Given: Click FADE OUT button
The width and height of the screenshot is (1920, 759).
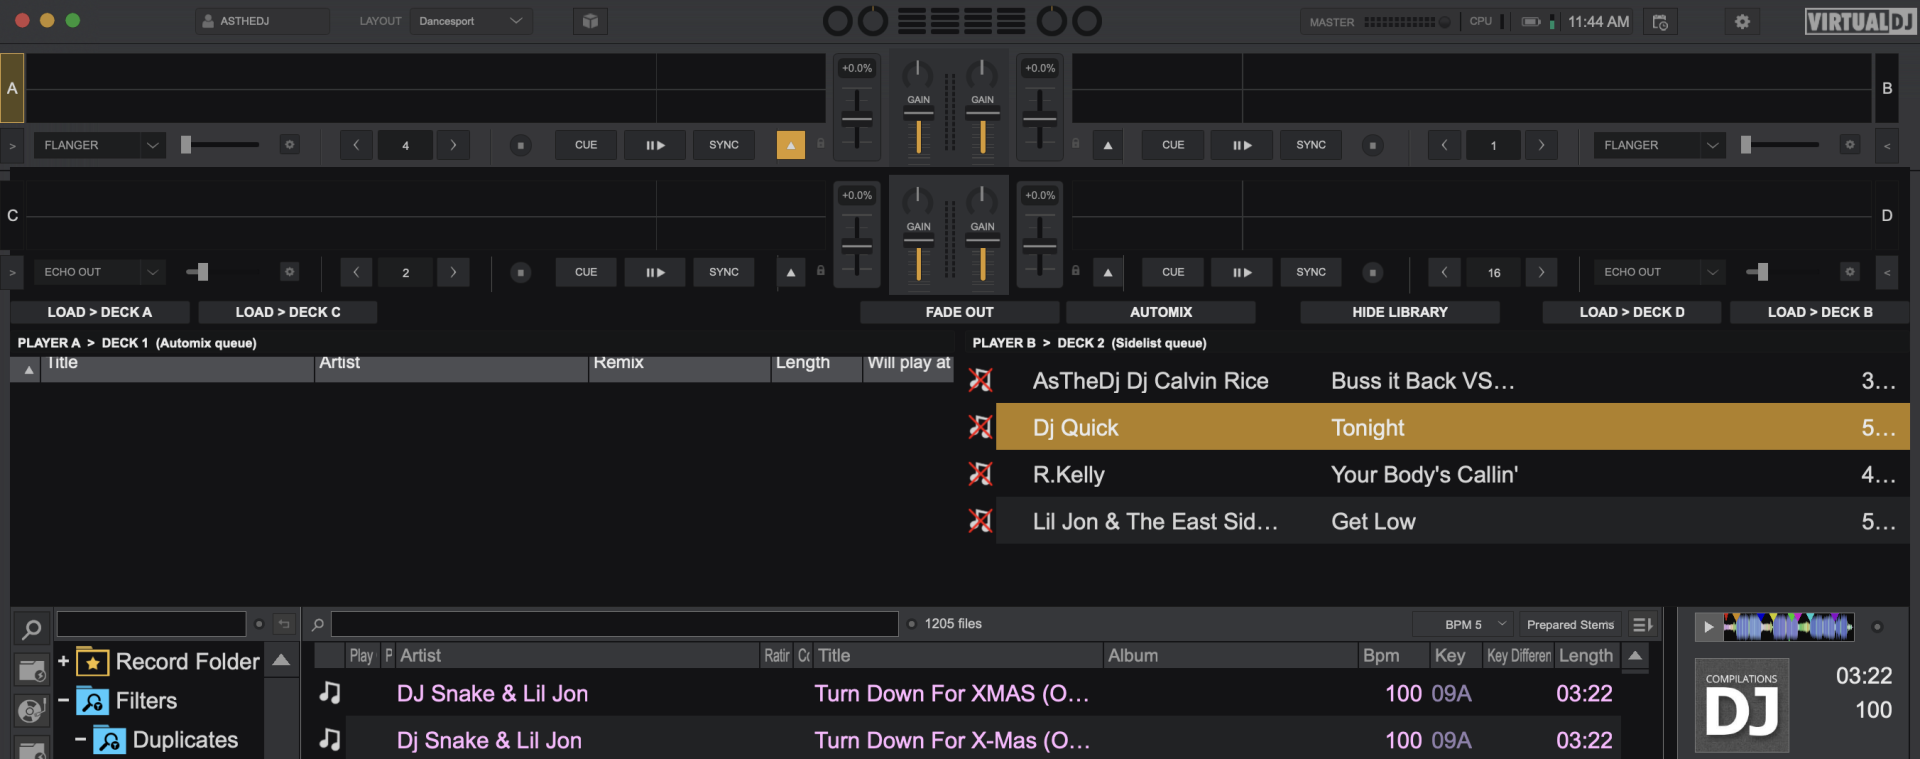Looking at the screenshot, I should (959, 312).
